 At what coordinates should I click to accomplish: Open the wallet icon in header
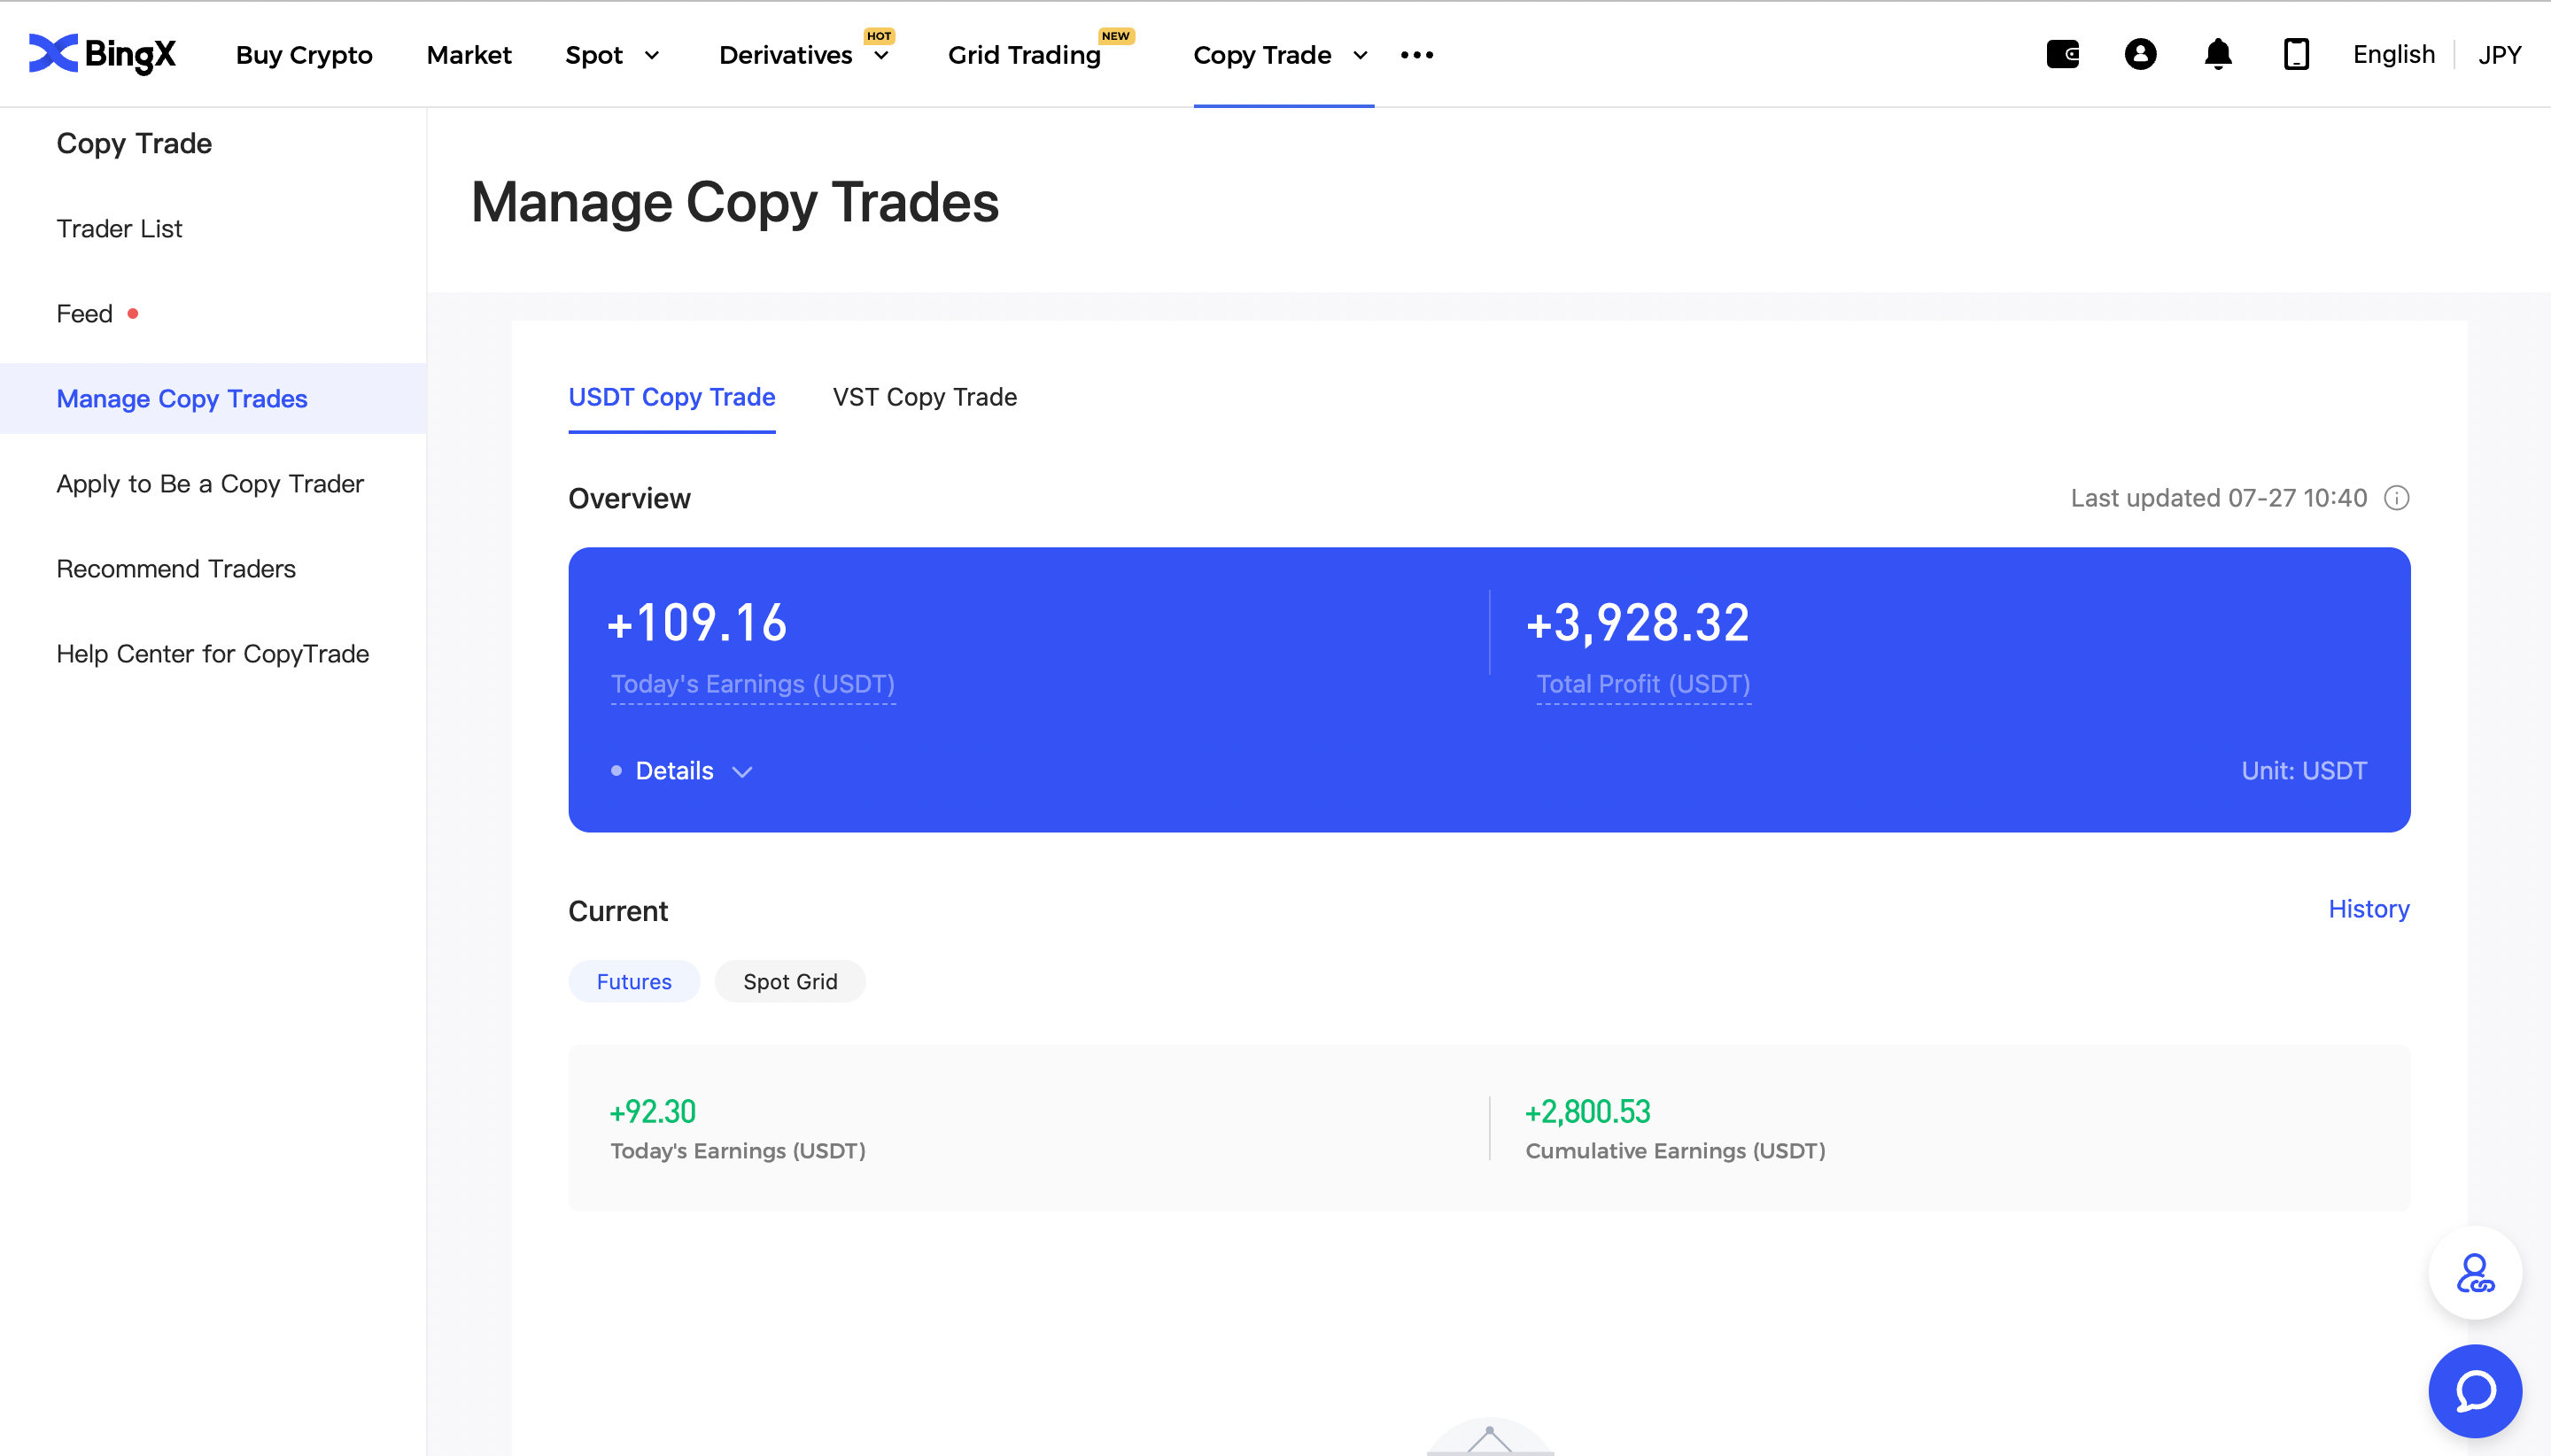pos(2062,54)
